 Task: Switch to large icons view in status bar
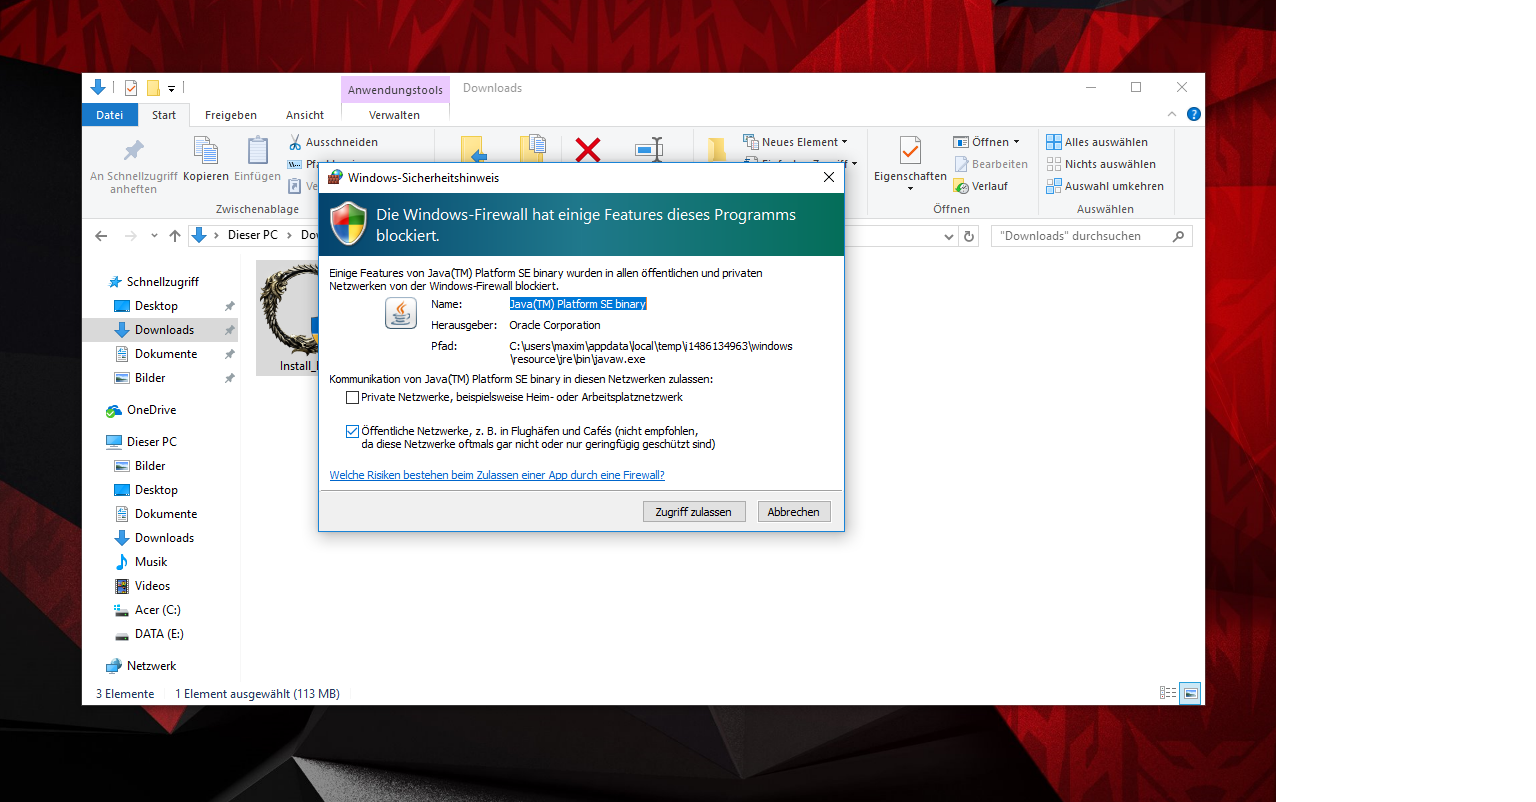point(1190,693)
